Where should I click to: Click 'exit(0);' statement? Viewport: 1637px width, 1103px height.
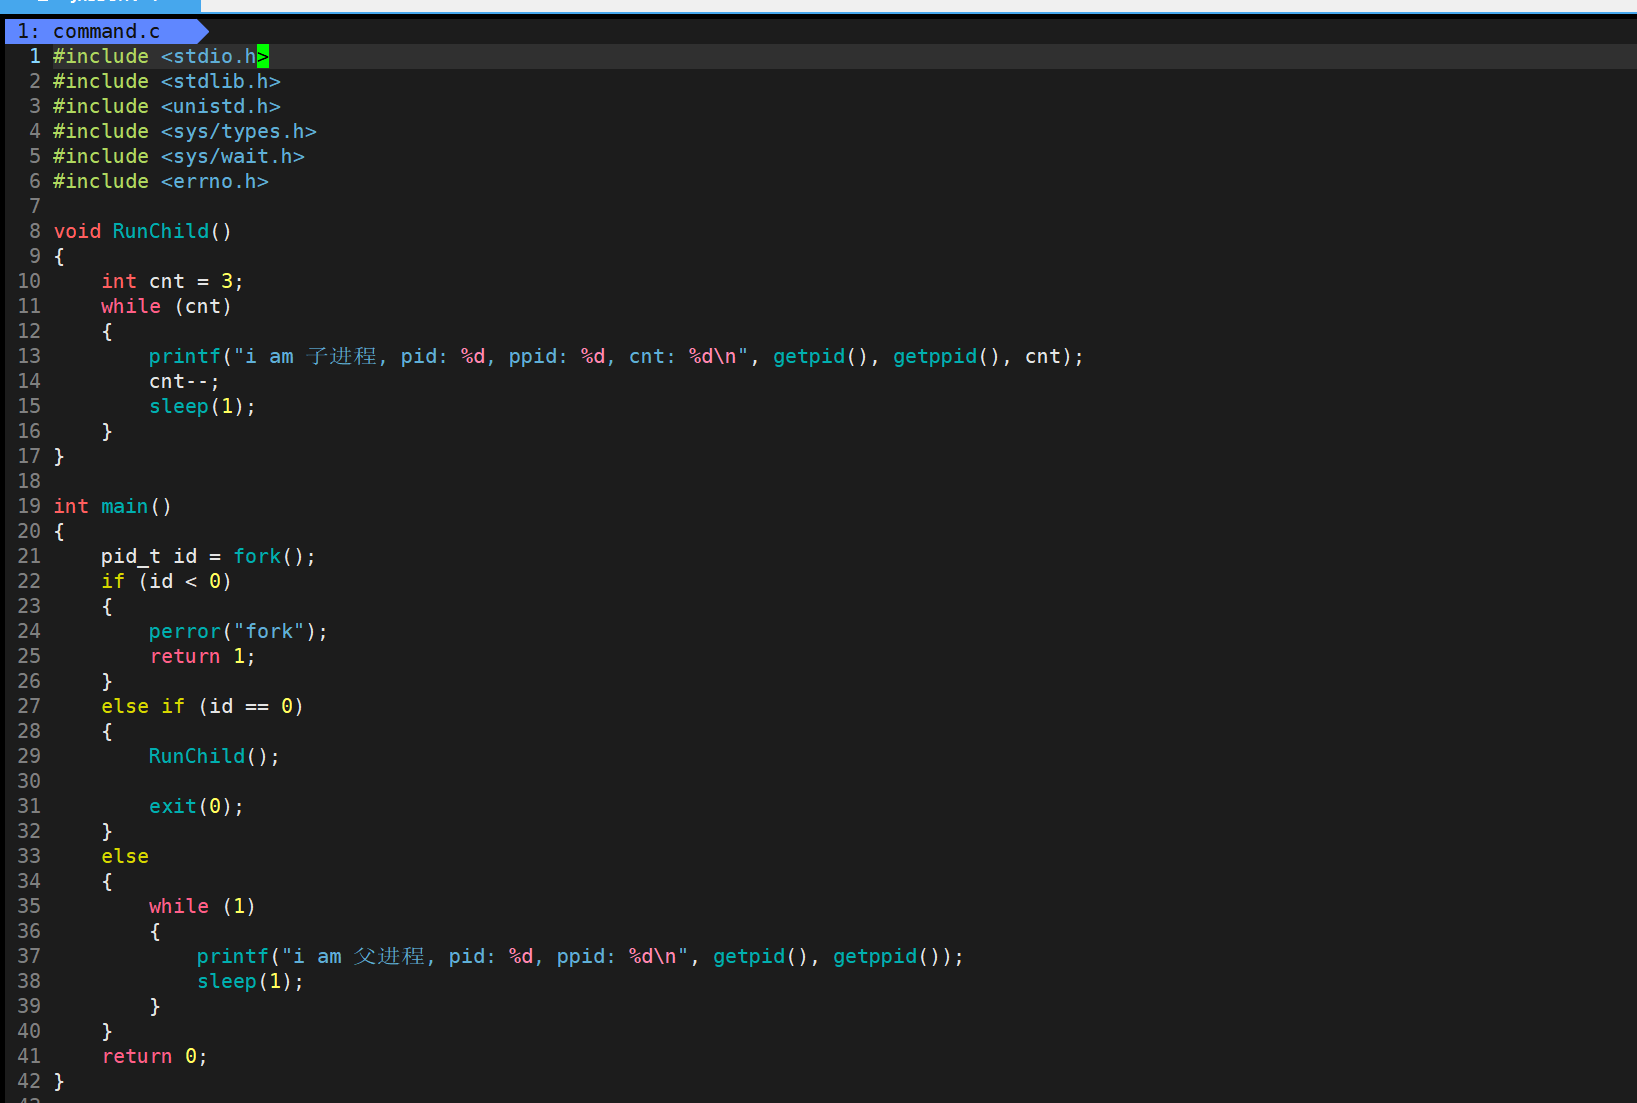(196, 806)
